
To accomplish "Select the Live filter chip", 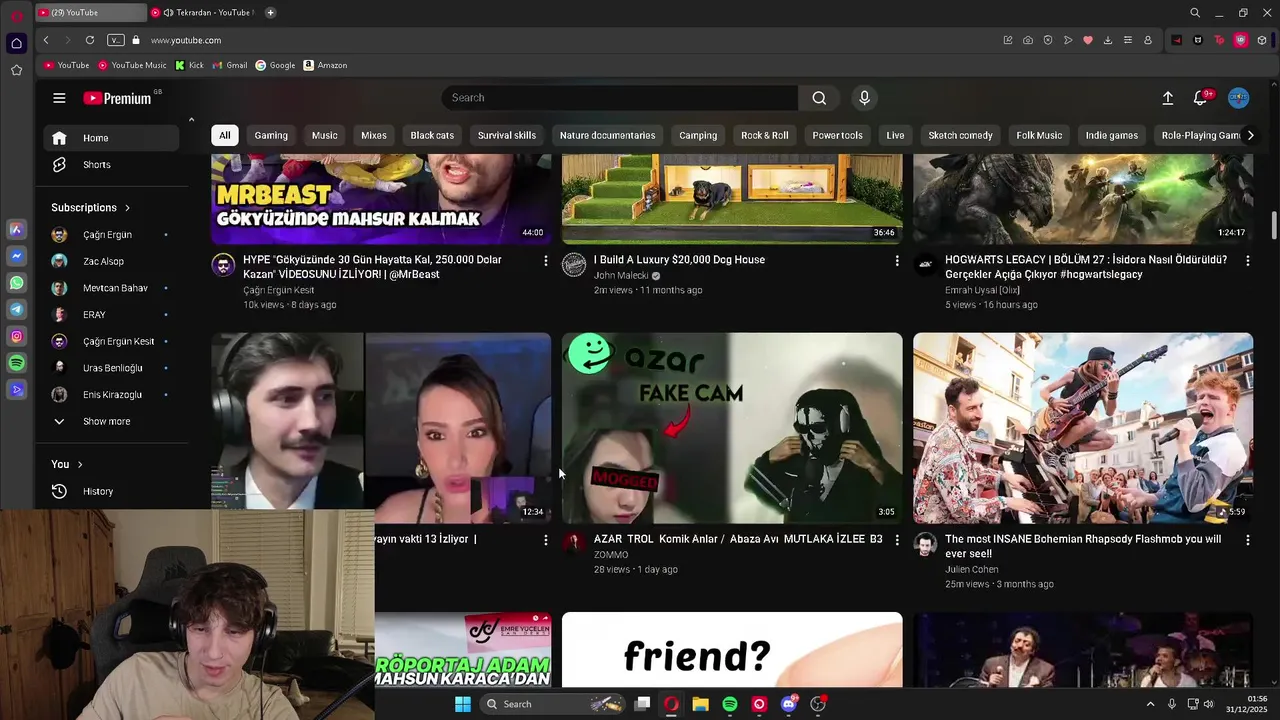I will coord(895,135).
